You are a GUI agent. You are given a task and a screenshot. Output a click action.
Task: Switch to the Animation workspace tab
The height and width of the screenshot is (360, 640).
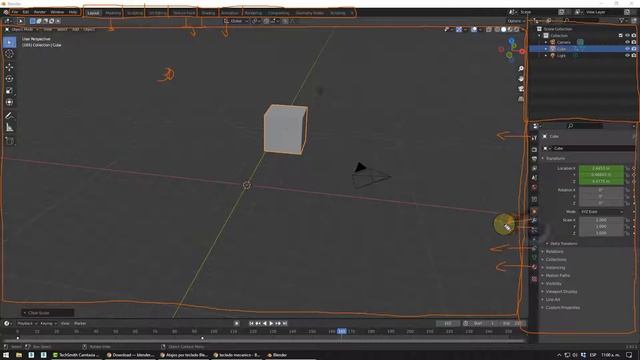(230, 13)
